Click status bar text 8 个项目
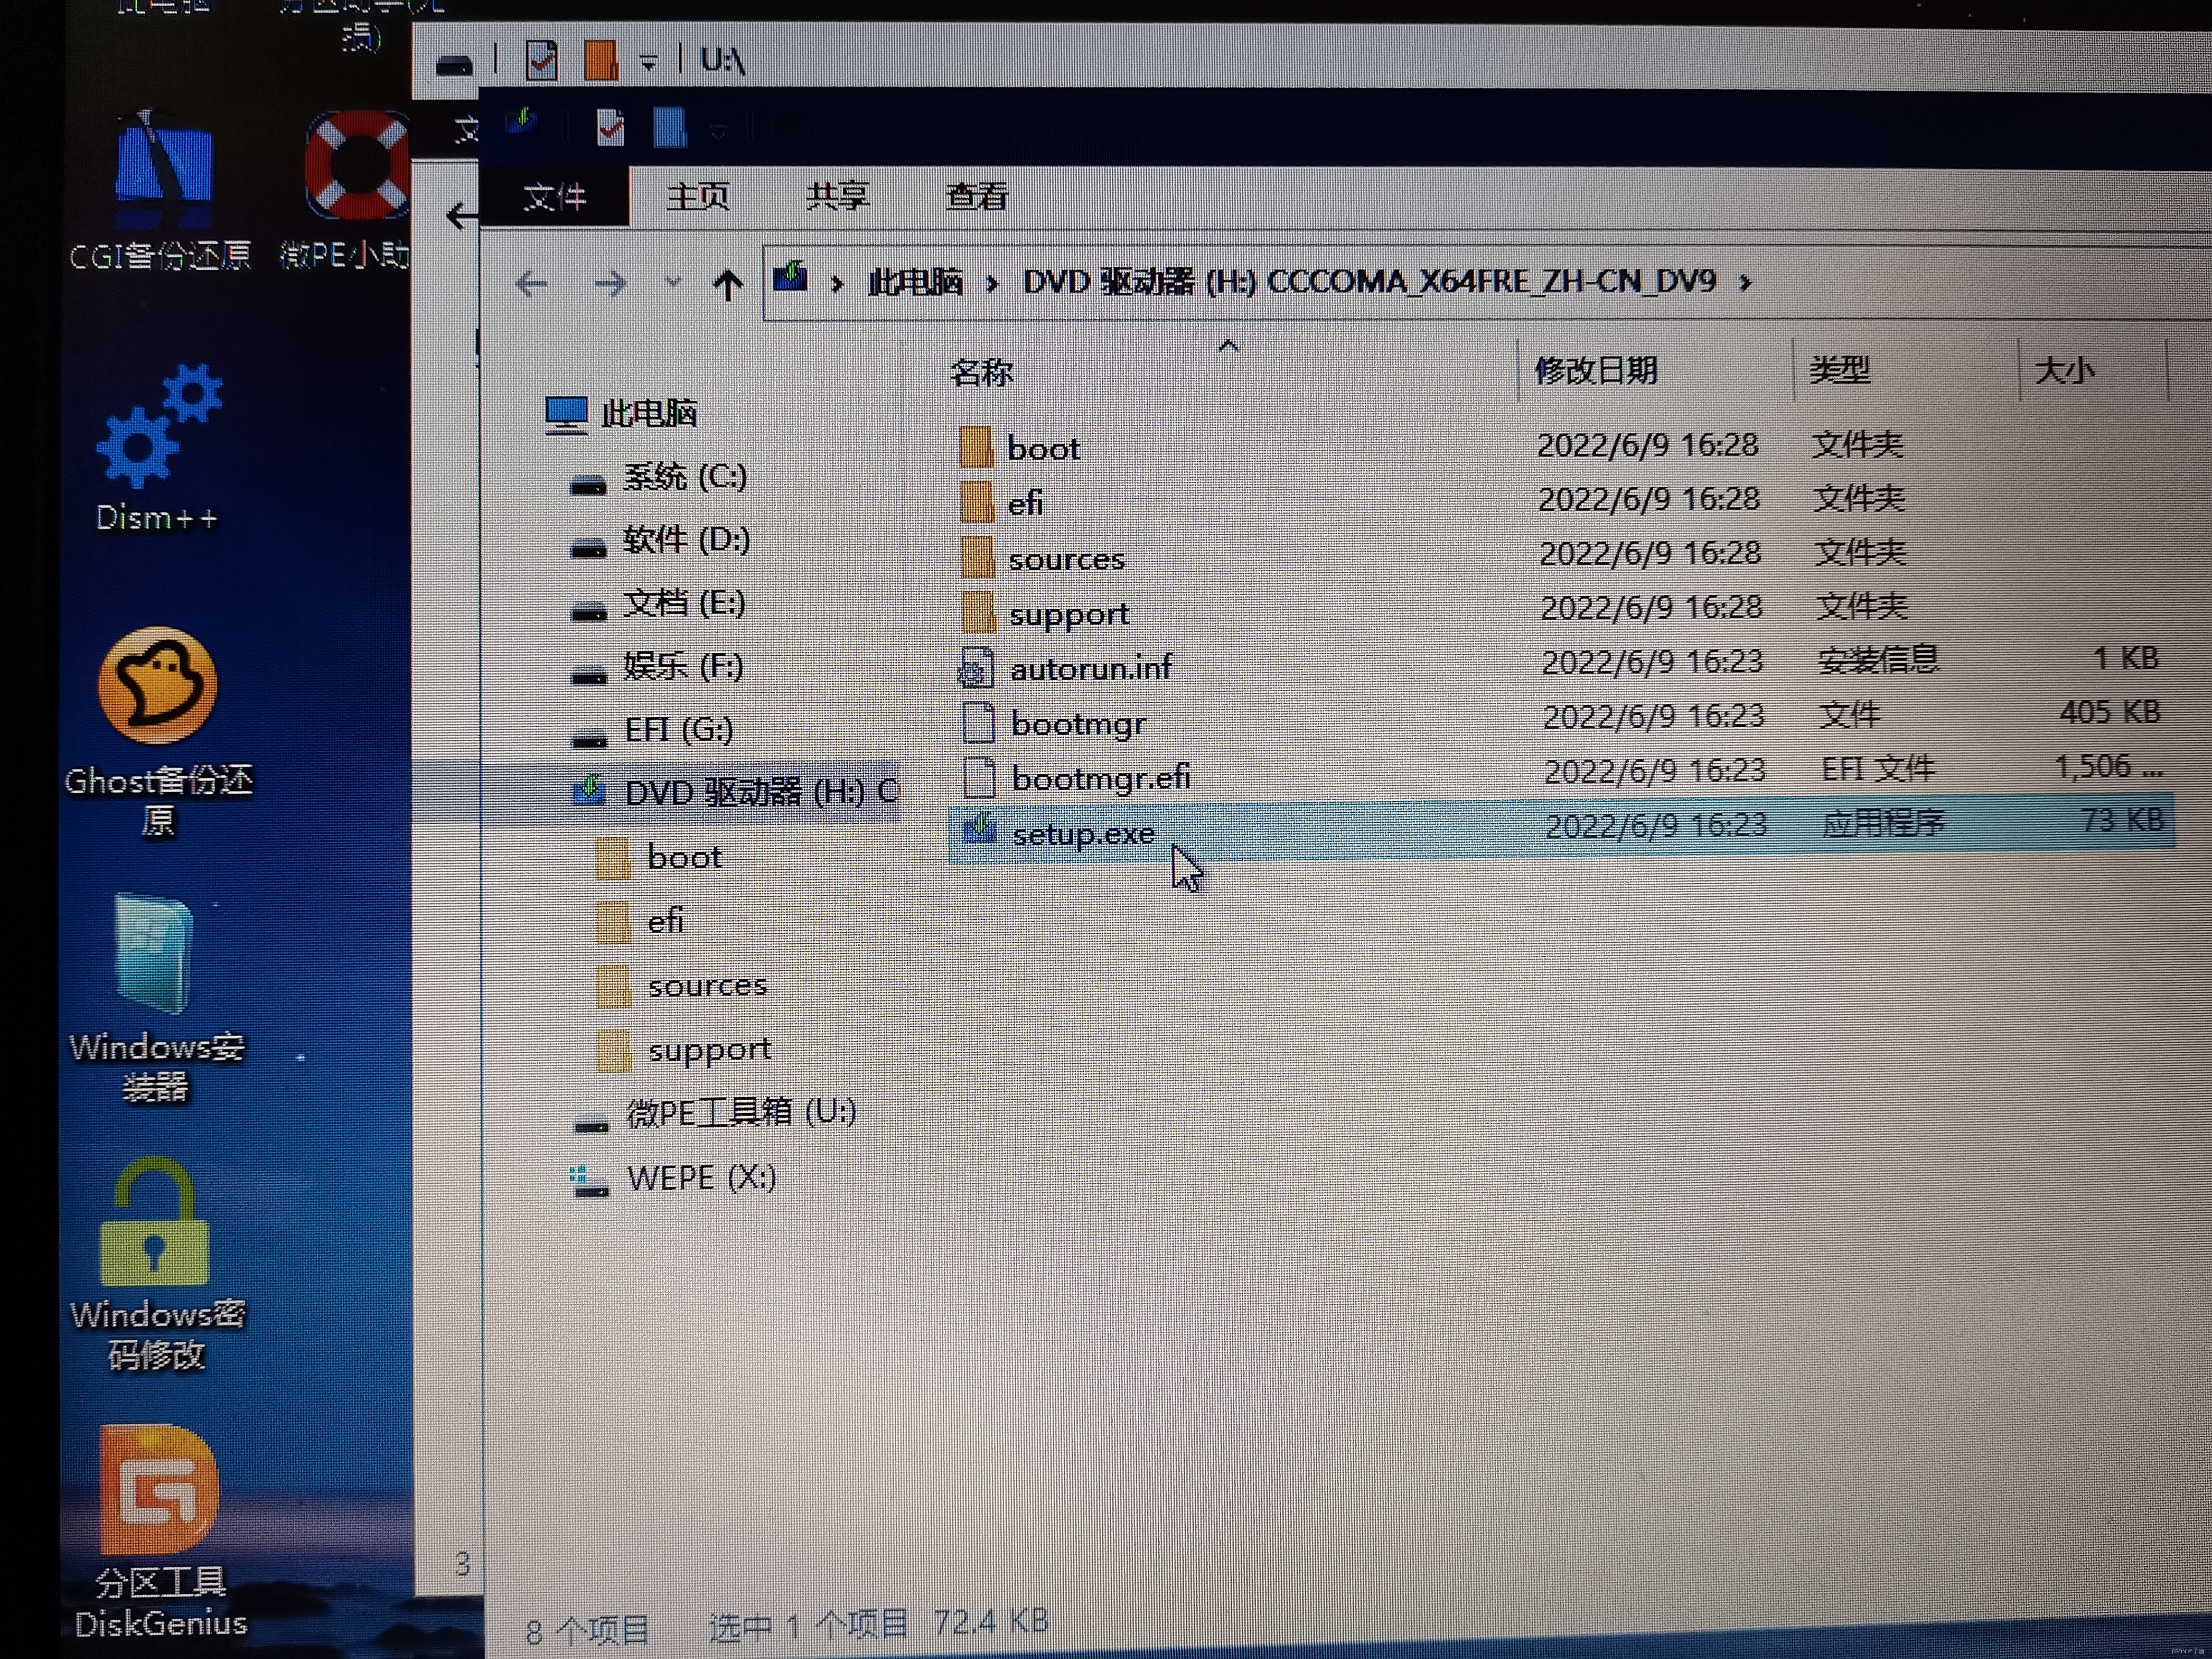The height and width of the screenshot is (1659, 2212). (x=587, y=1630)
